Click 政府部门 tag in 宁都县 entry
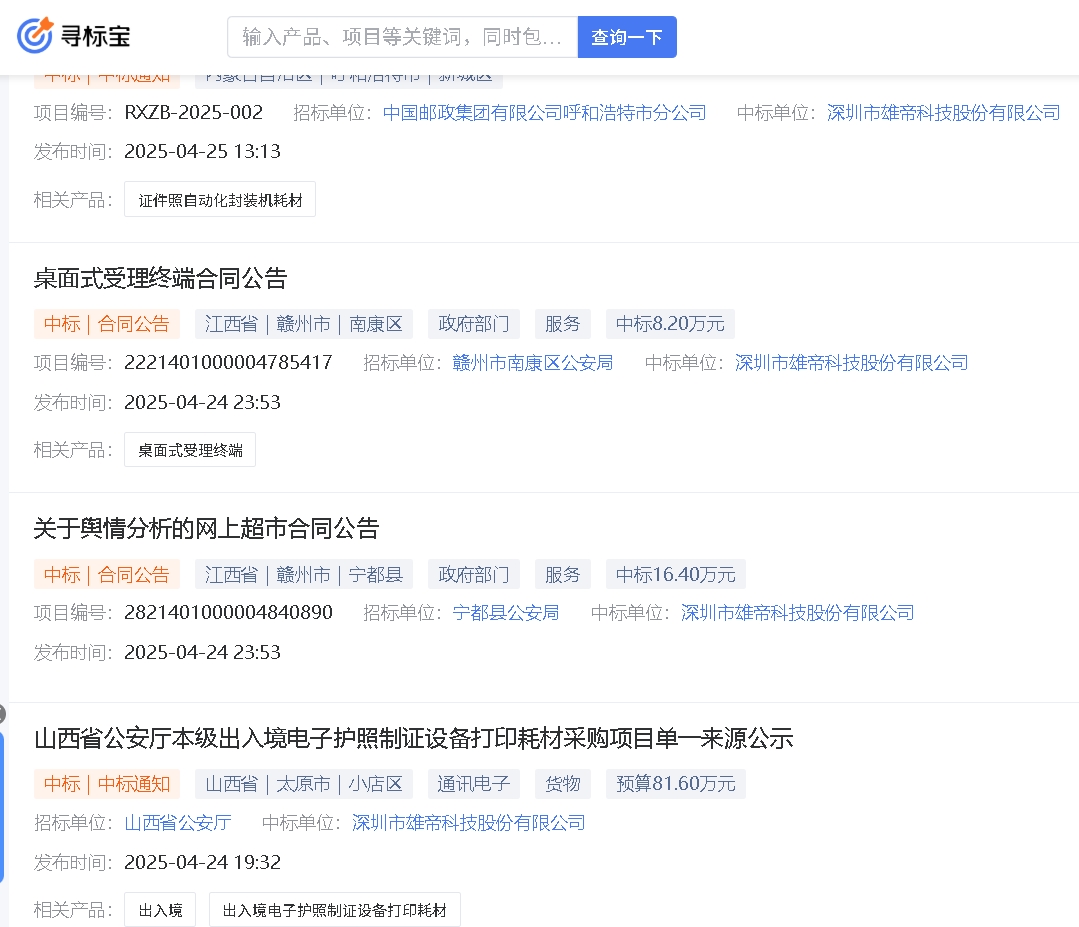The image size is (1079, 927). click(x=474, y=575)
